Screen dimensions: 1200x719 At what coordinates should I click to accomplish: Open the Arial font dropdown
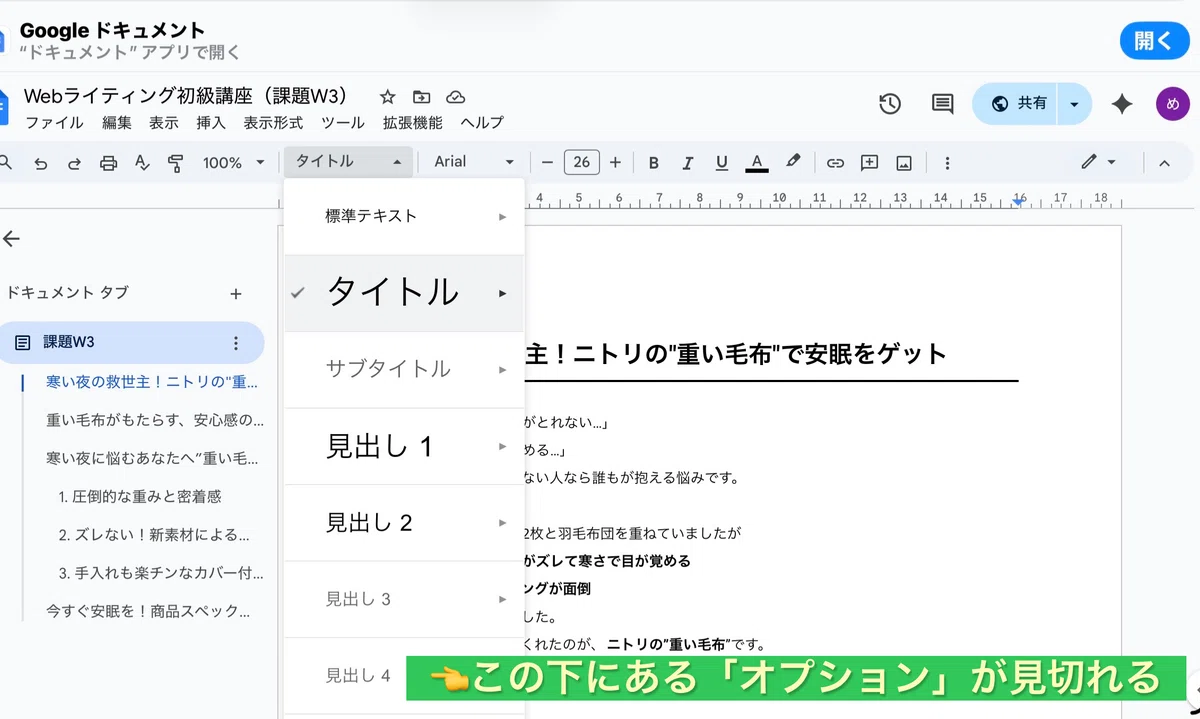click(474, 162)
